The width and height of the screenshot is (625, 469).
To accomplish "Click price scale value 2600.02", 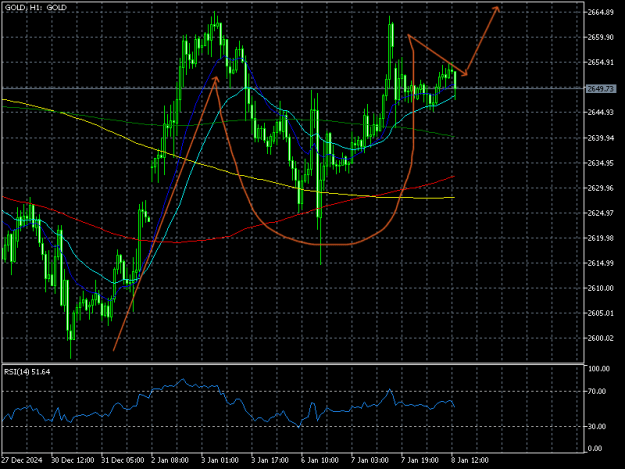I will [x=601, y=338].
